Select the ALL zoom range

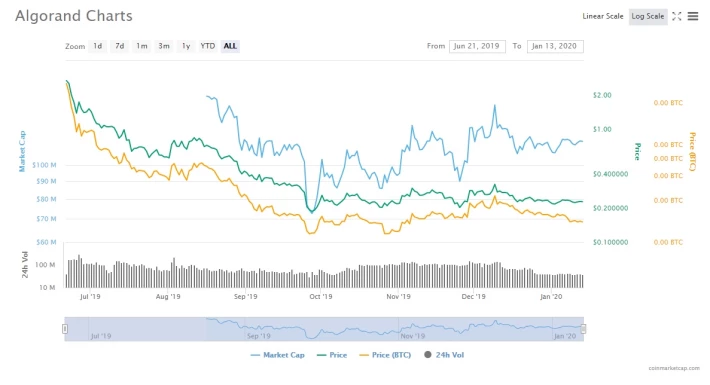[x=230, y=46]
